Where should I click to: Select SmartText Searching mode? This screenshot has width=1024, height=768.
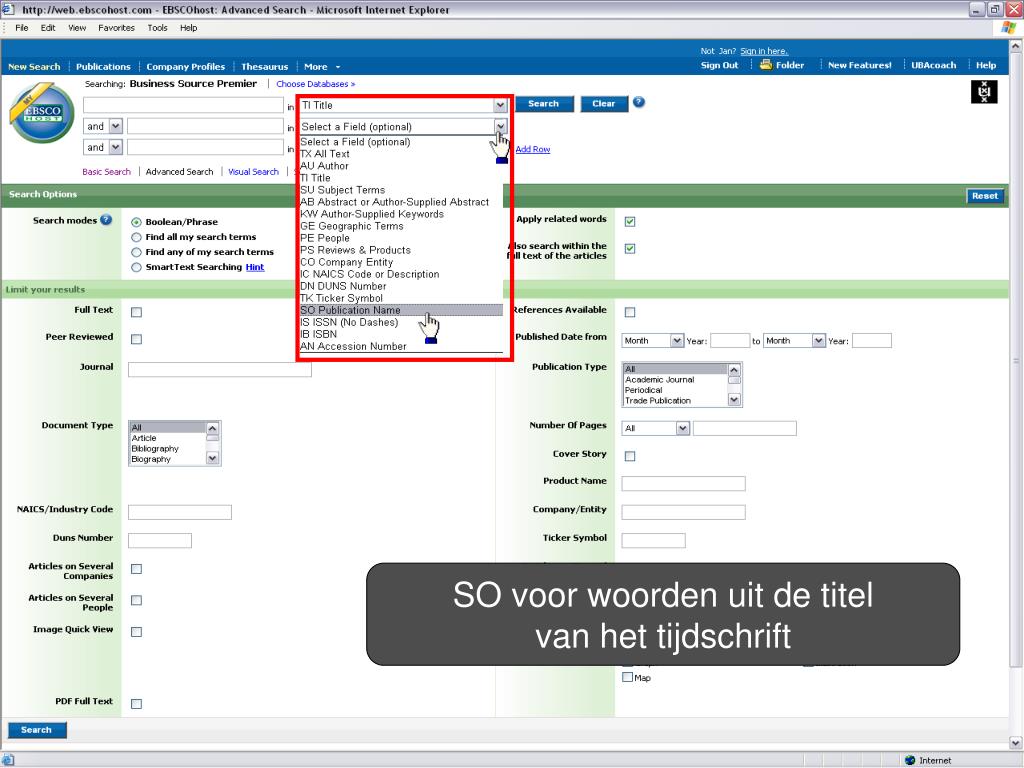[136, 267]
